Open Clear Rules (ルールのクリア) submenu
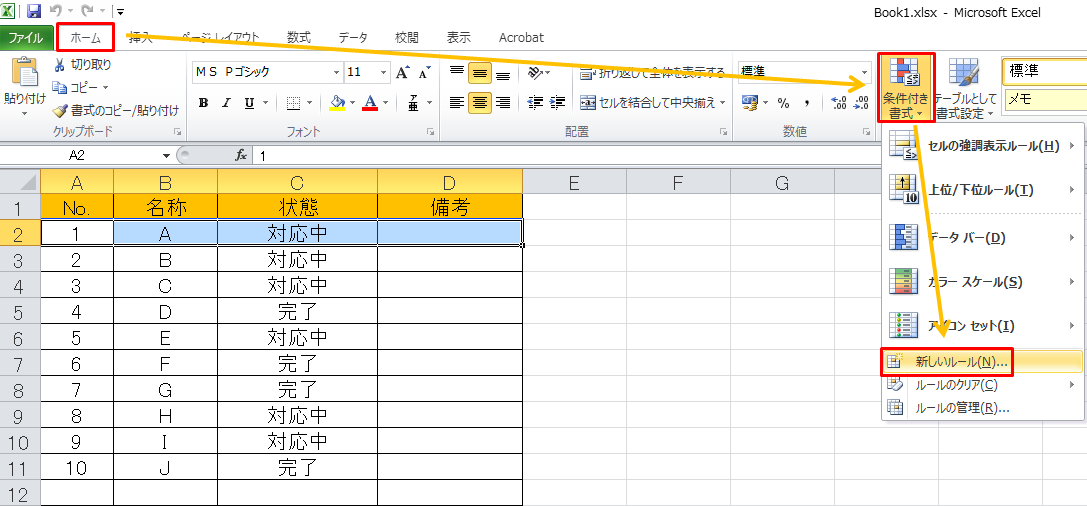 982,385
